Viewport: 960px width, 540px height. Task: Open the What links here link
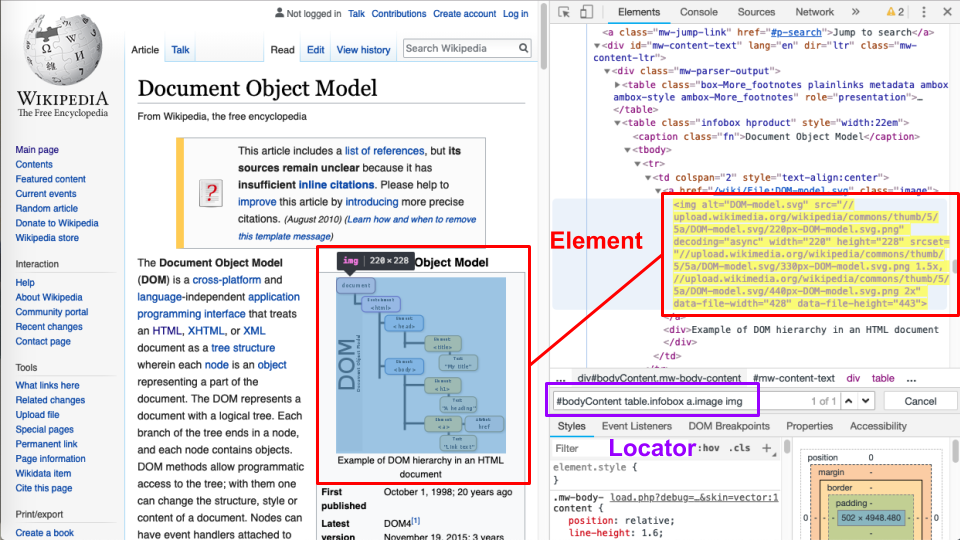(x=47, y=385)
